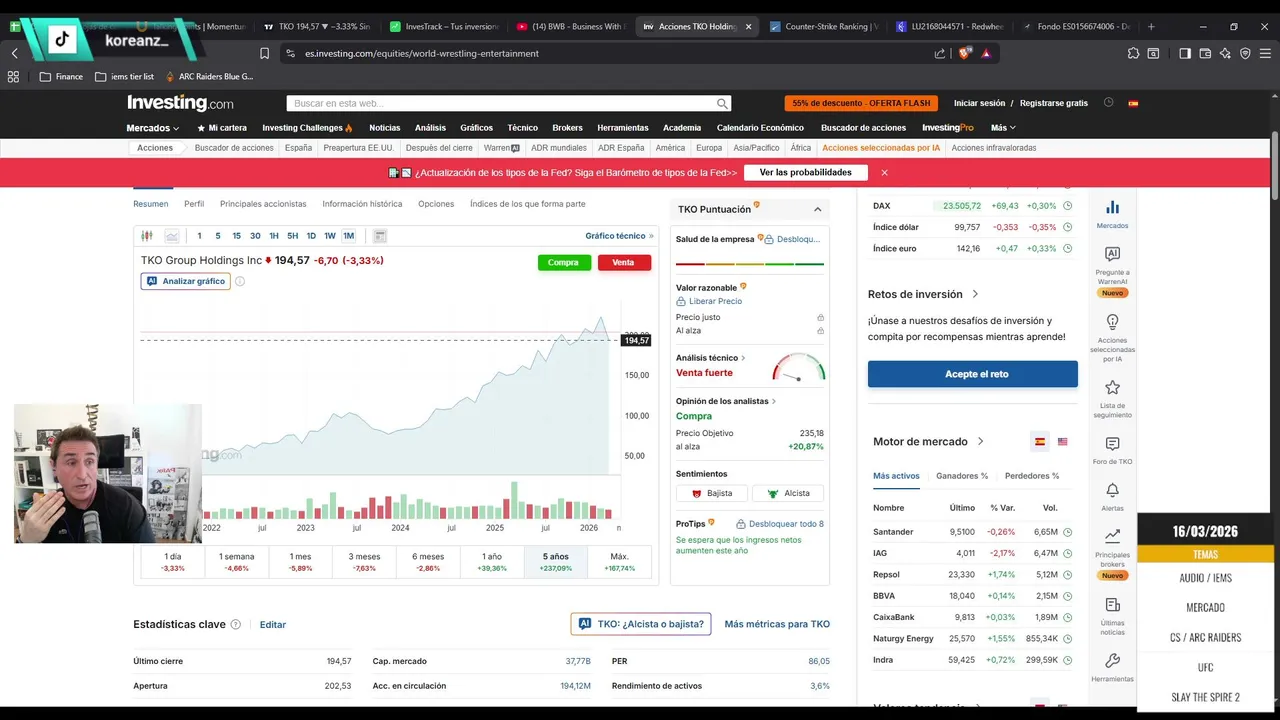Click info icon next to Analizar gráfico
The height and width of the screenshot is (720, 1280).
(239, 281)
